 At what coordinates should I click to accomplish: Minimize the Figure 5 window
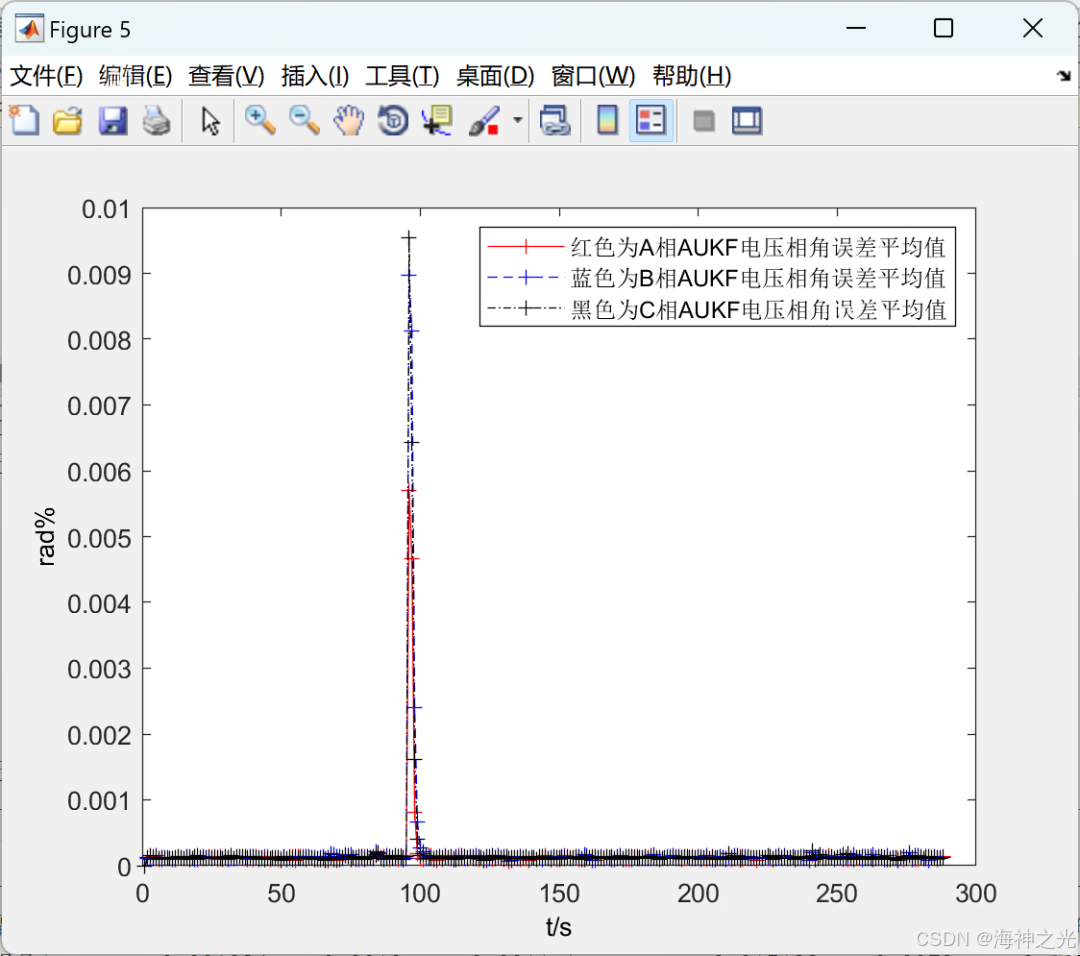[x=856, y=28]
